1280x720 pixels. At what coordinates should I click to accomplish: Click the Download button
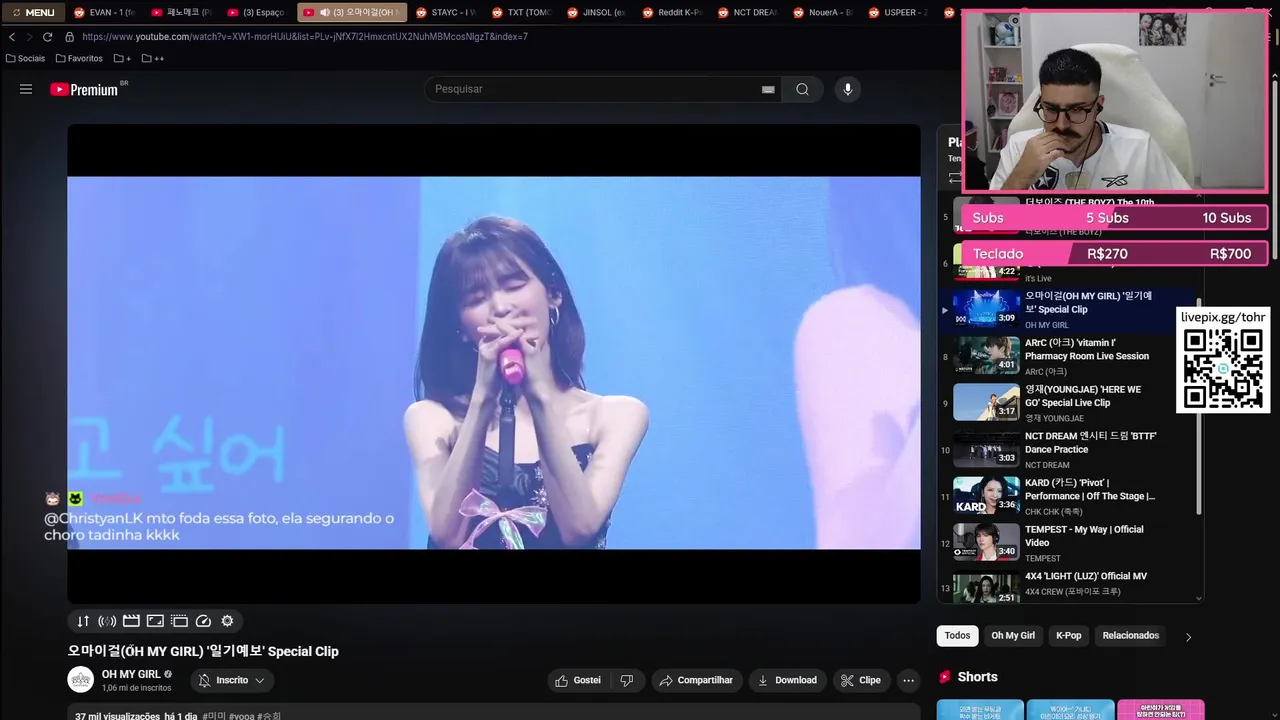pos(787,680)
